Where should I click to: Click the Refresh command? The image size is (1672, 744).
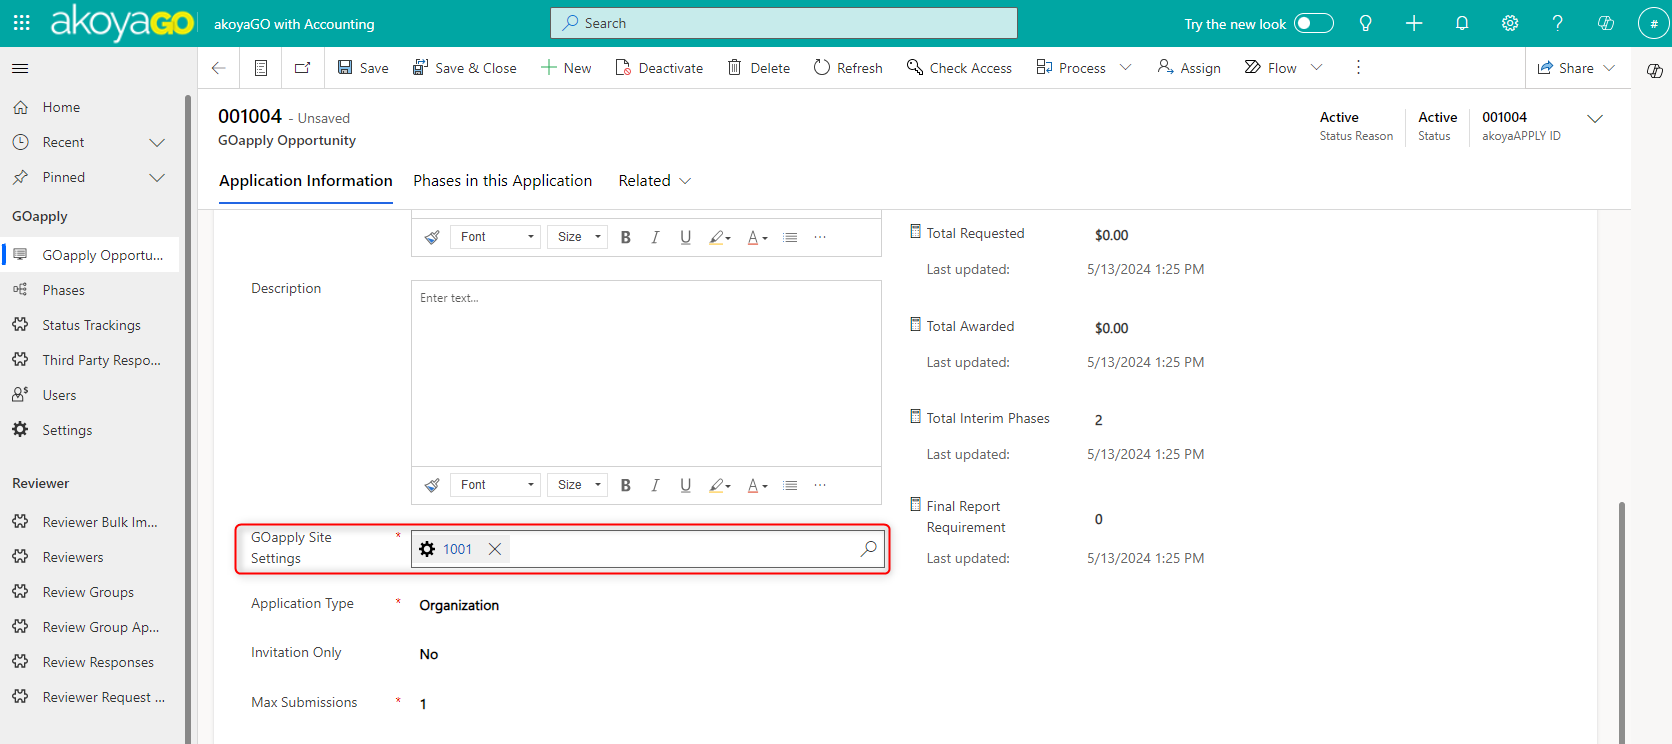(848, 68)
